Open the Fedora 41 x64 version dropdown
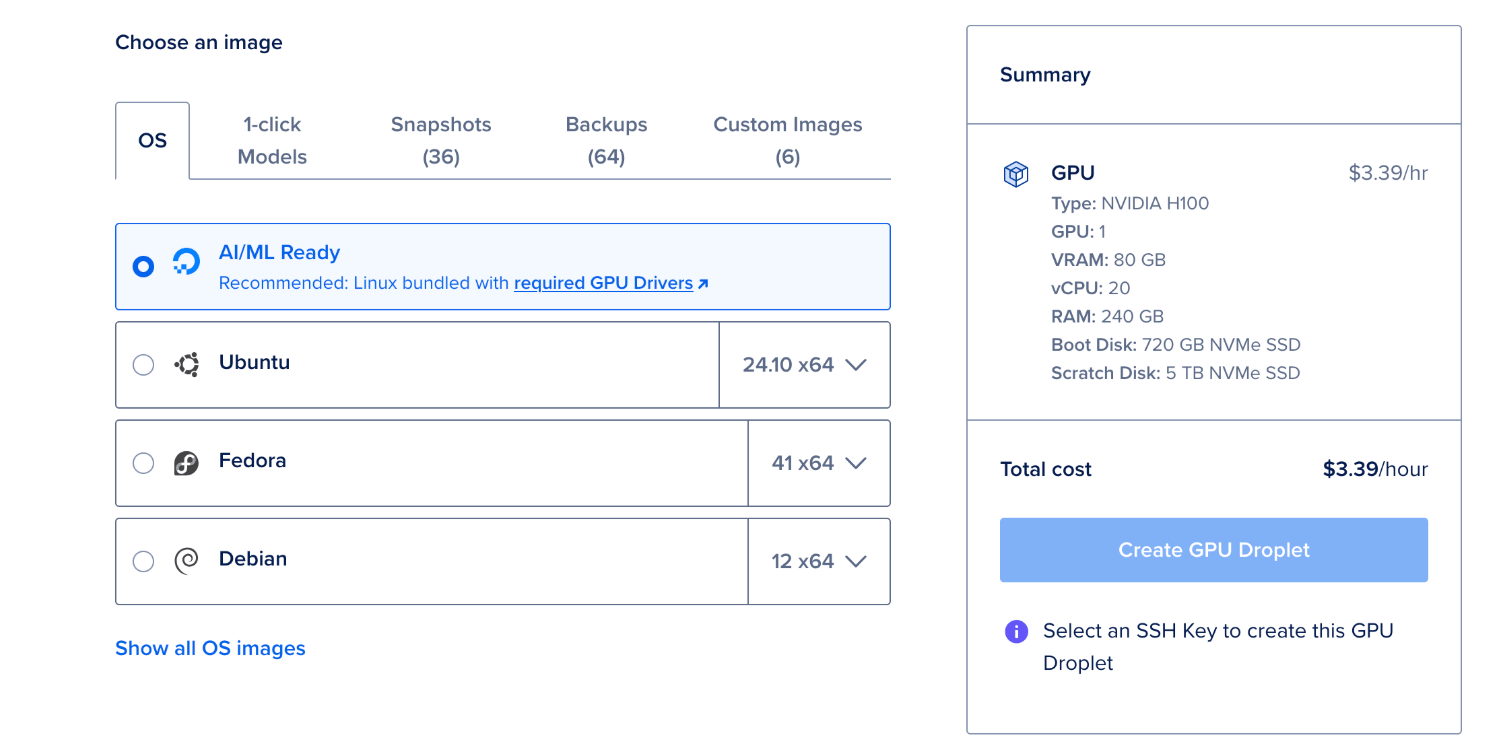Viewport: 1510px width, 750px height. pos(819,463)
